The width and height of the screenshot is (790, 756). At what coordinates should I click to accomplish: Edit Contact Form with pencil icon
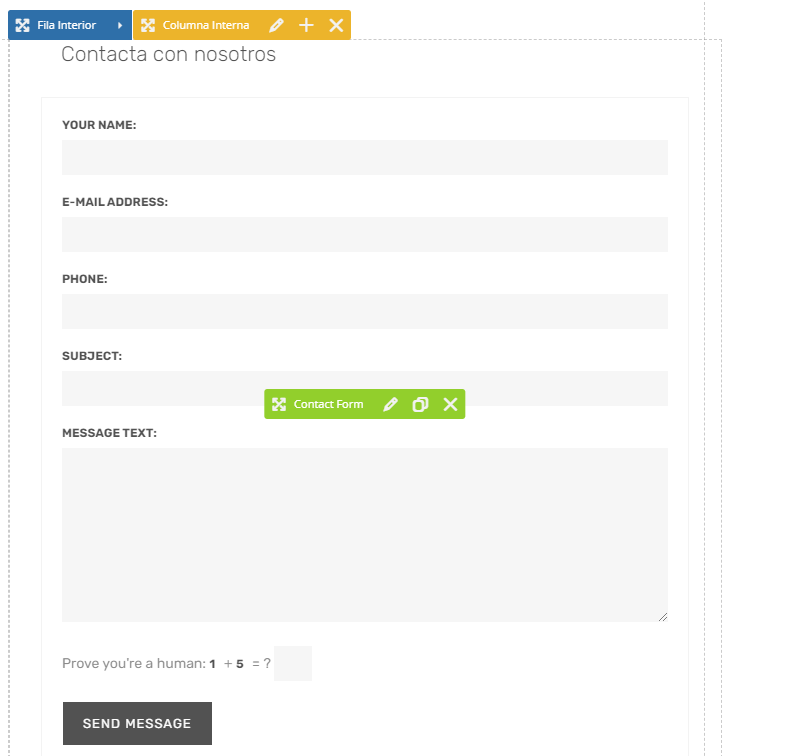390,404
